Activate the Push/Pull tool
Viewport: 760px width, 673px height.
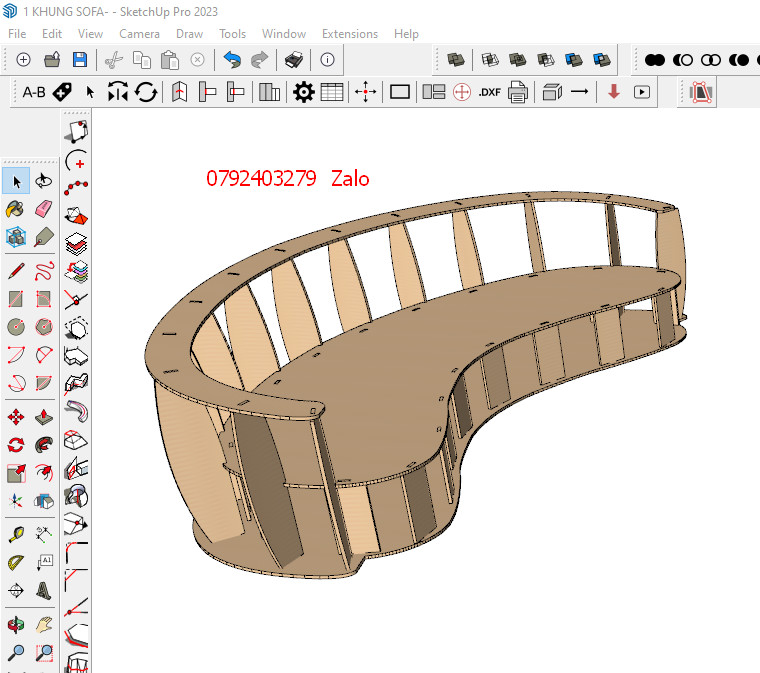pos(43,416)
